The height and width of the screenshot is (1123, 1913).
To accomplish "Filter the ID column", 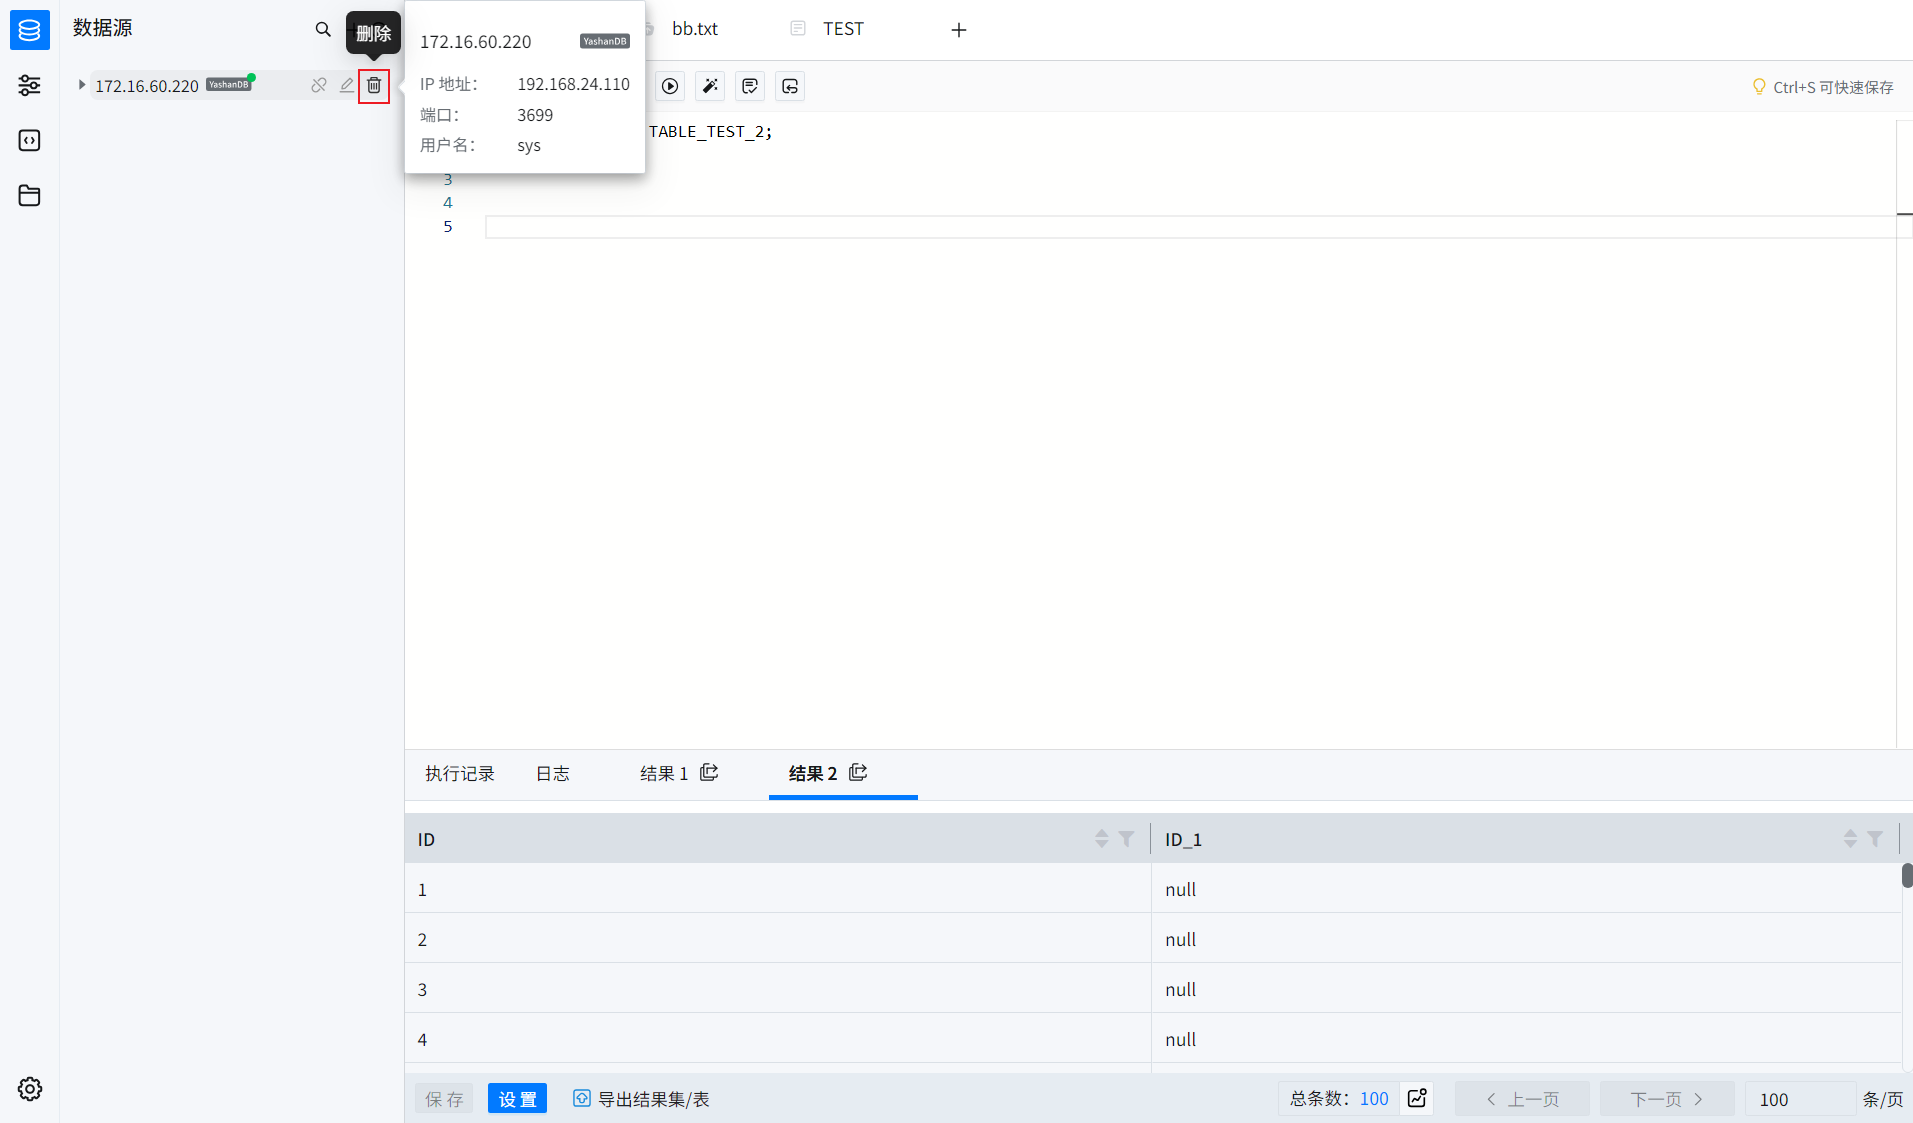I will coord(1127,839).
